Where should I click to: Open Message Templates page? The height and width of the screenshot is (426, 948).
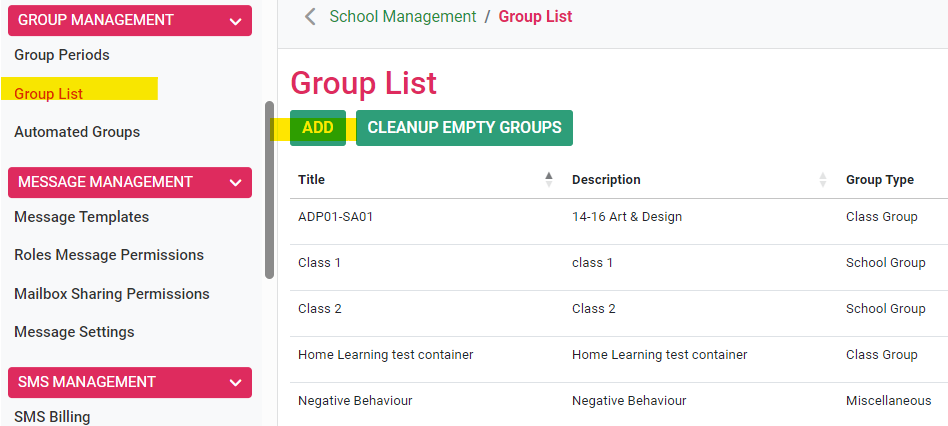point(82,216)
